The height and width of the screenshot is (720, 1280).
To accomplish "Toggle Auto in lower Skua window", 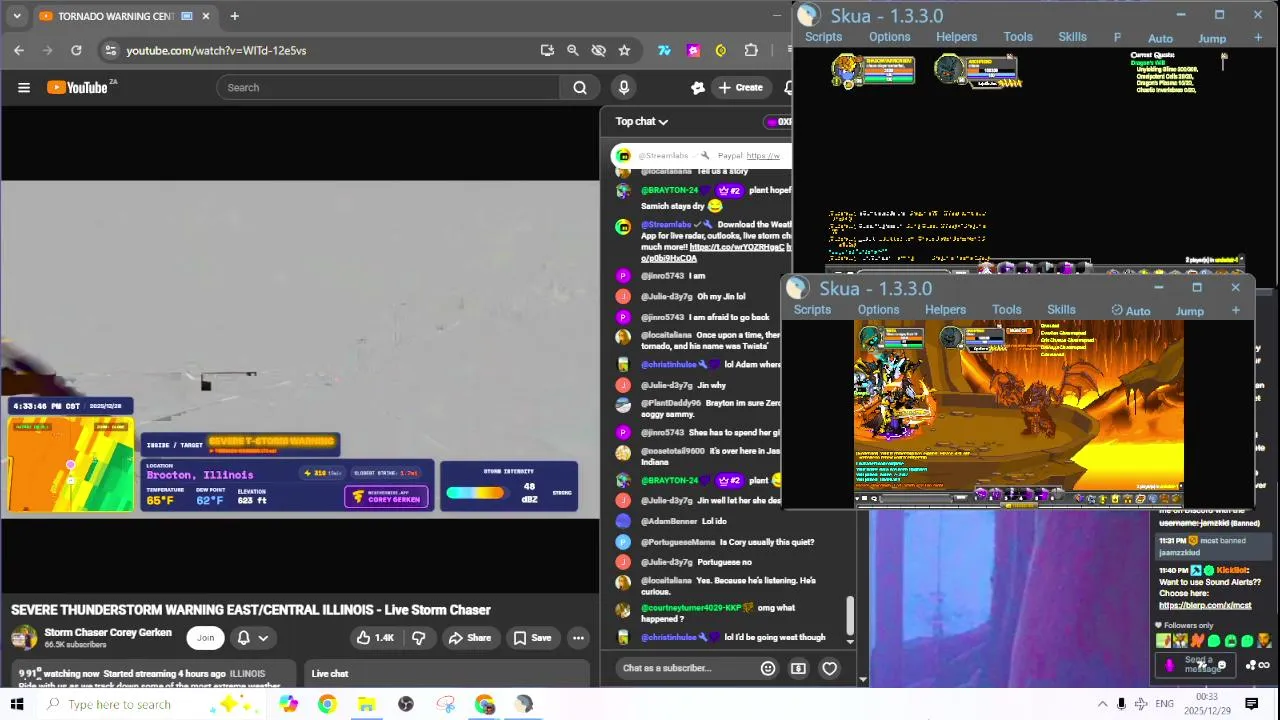I will point(1131,311).
